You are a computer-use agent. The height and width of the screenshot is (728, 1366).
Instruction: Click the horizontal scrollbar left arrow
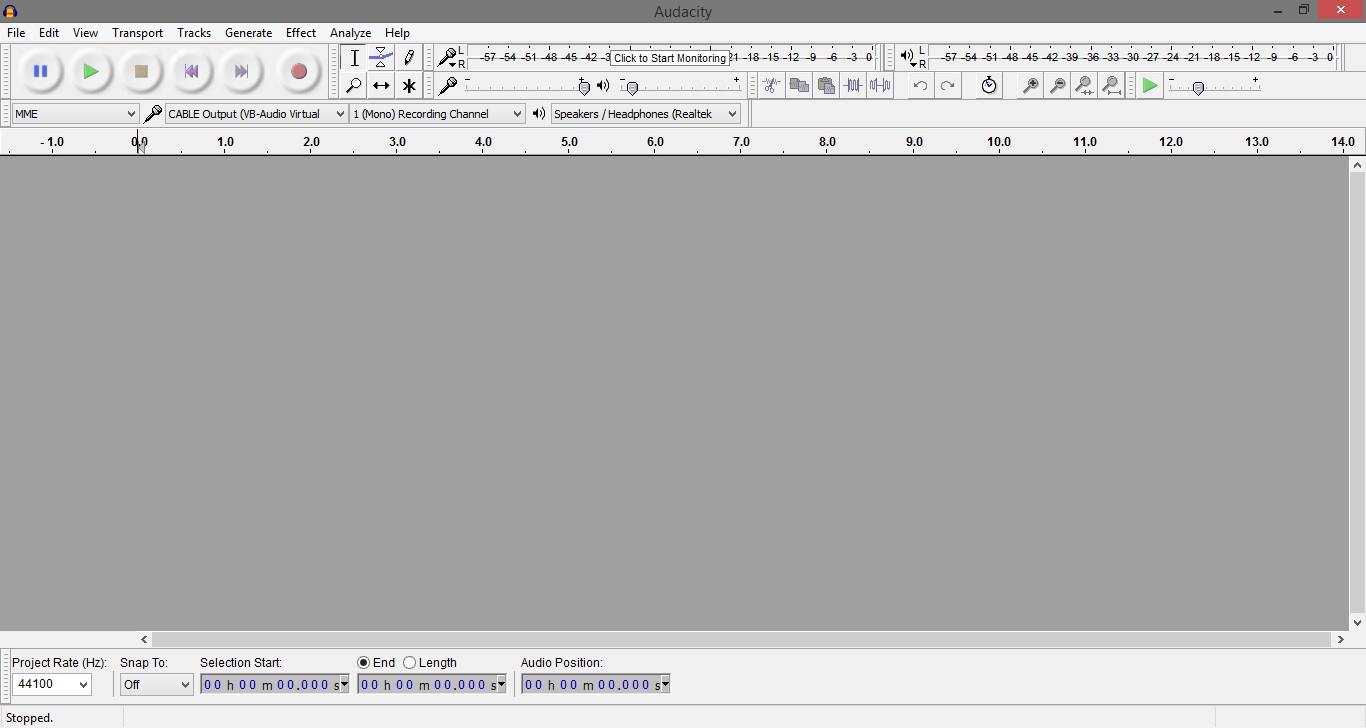pos(144,639)
